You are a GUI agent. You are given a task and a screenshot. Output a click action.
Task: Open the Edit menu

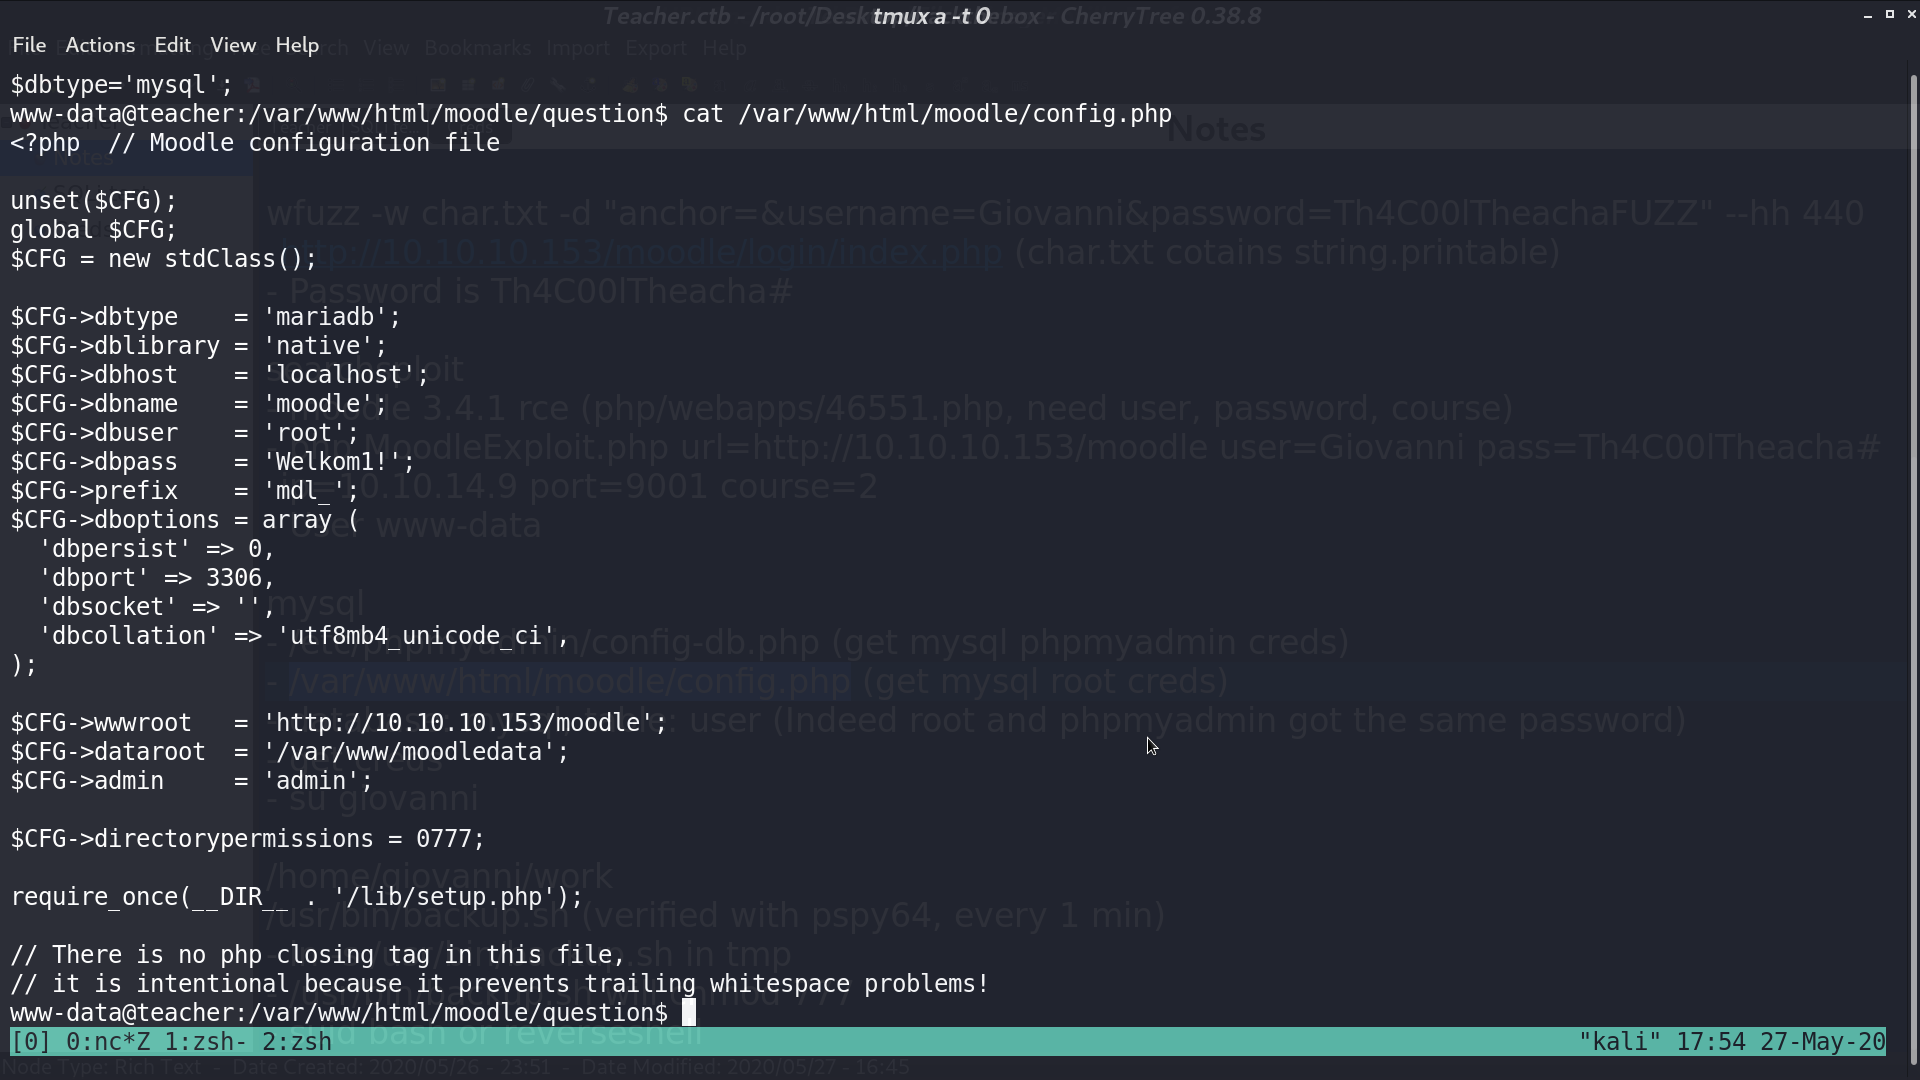point(172,45)
